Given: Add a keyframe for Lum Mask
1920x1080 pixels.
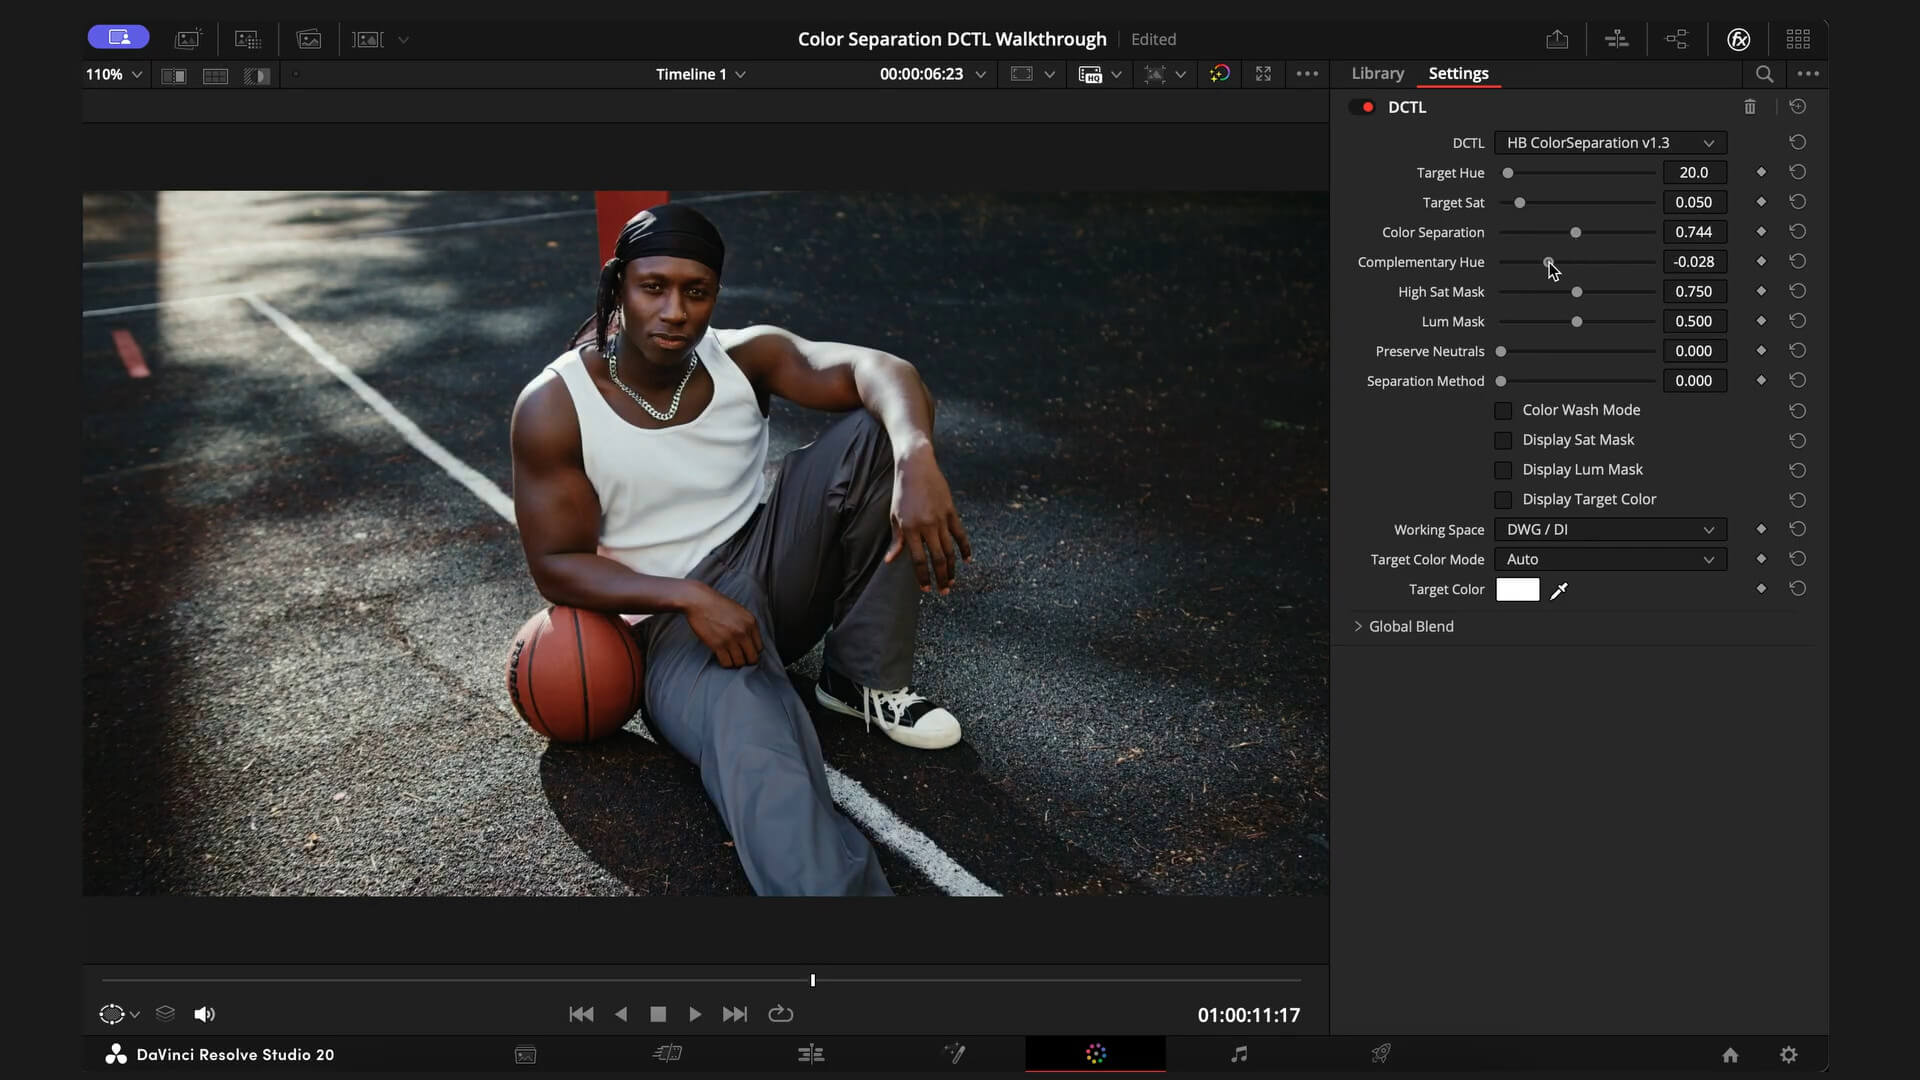Looking at the screenshot, I should [x=1762, y=321].
